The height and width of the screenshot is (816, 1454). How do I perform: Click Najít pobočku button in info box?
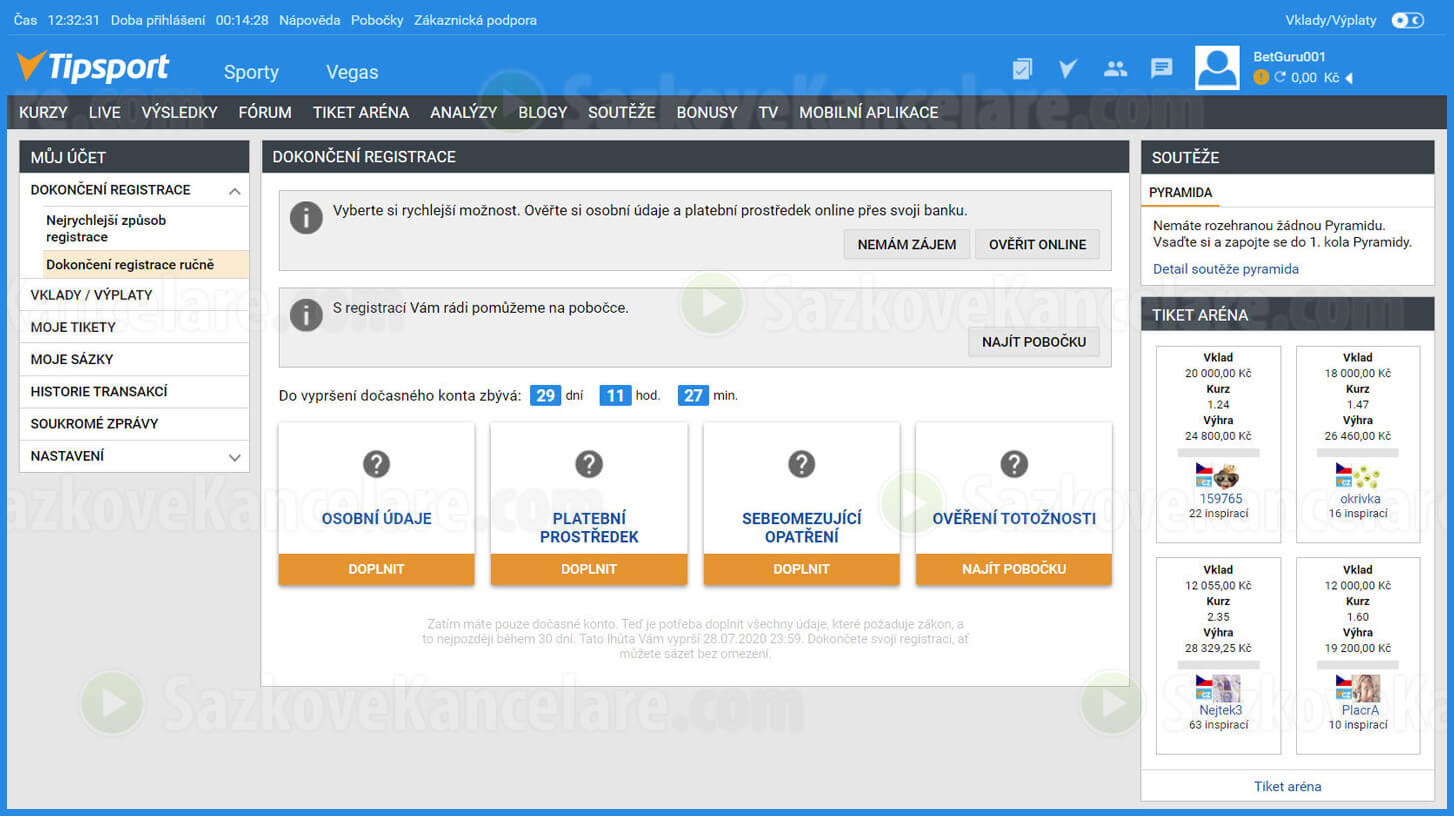tap(1034, 342)
